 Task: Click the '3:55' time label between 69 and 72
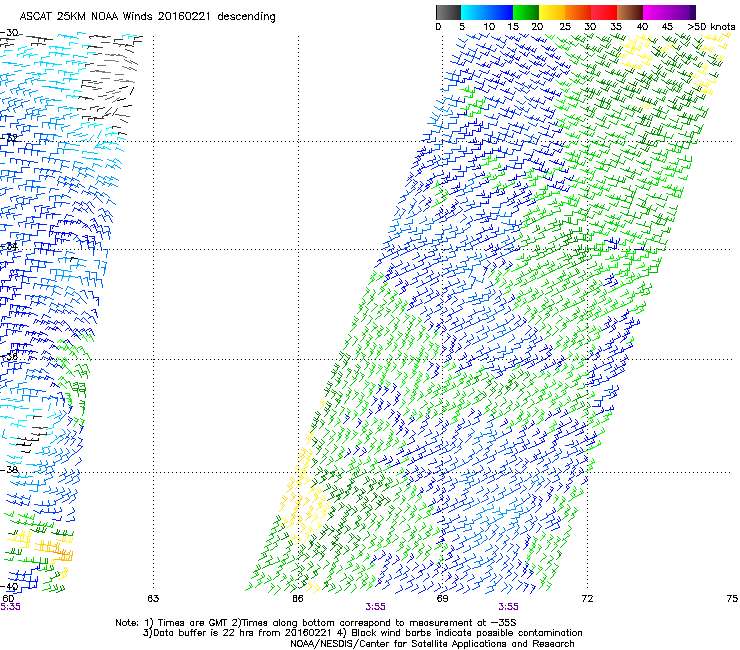[x=508, y=607]
